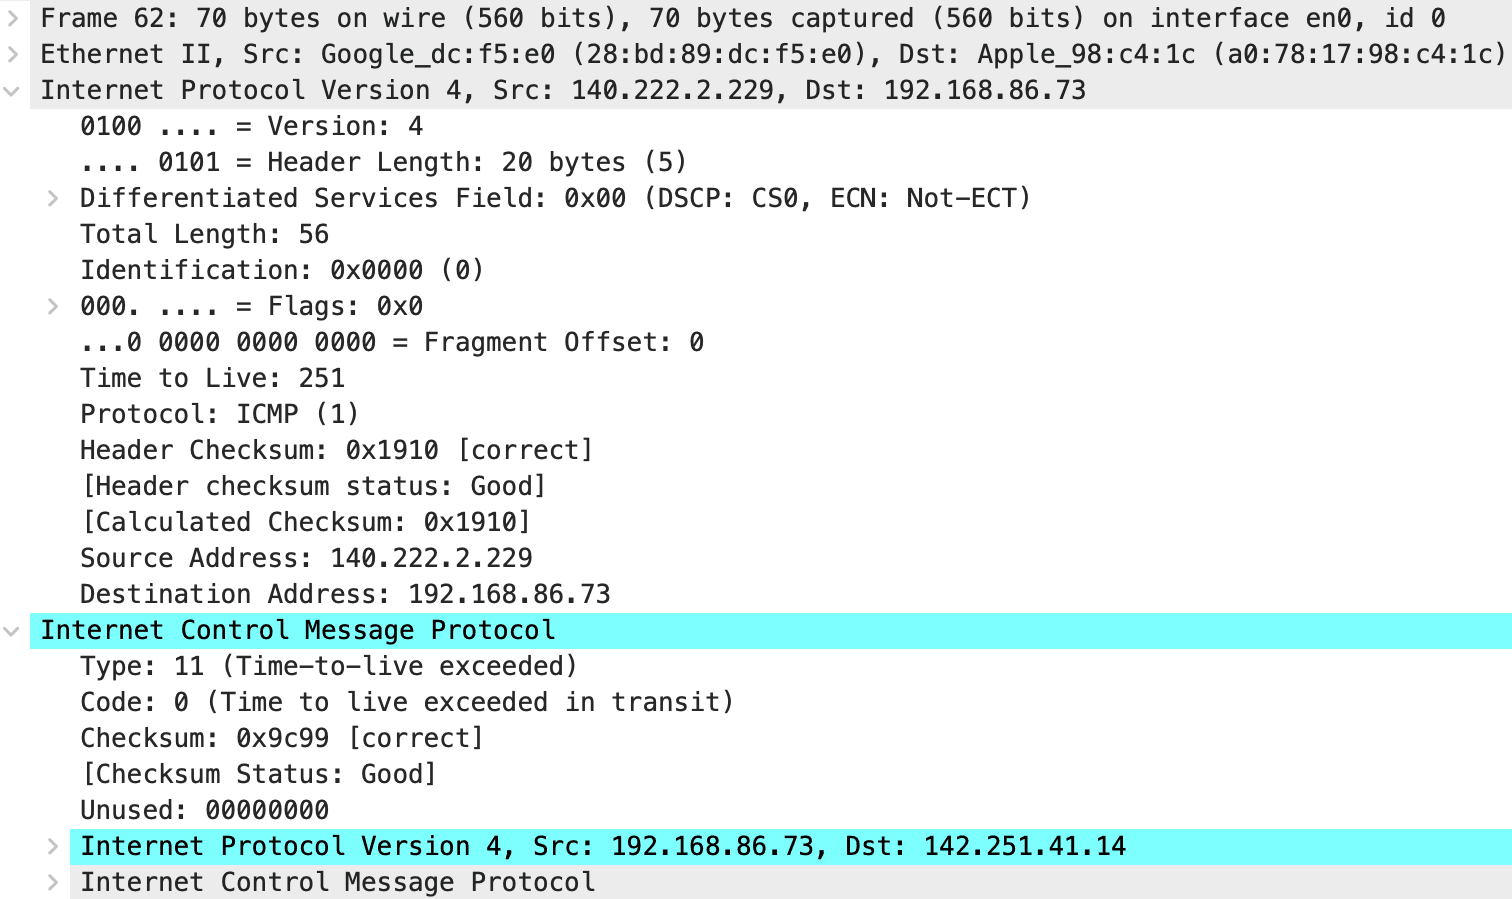Screen dimensions: 1512x899
Task: Expand the Differentiated Services Field row
Action: pyautogui.click(x=53, y=198)
